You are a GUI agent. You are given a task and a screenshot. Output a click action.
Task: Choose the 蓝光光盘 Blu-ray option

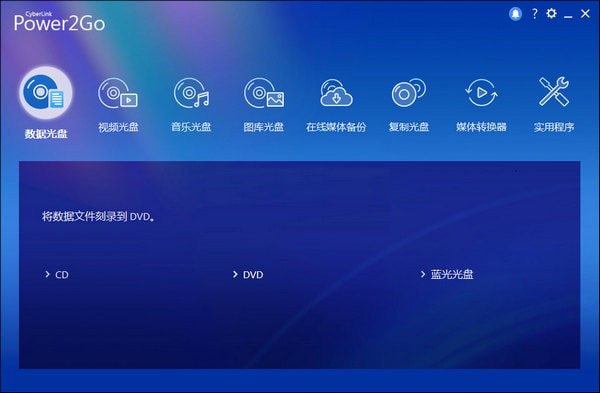[x=447, y=274]
